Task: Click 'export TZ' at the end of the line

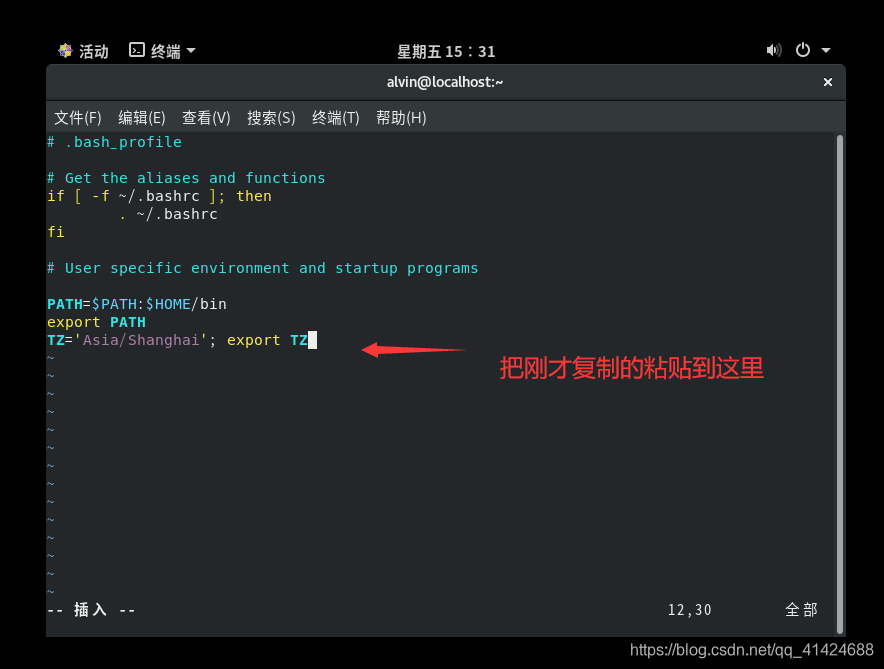Action: [267, 340]
